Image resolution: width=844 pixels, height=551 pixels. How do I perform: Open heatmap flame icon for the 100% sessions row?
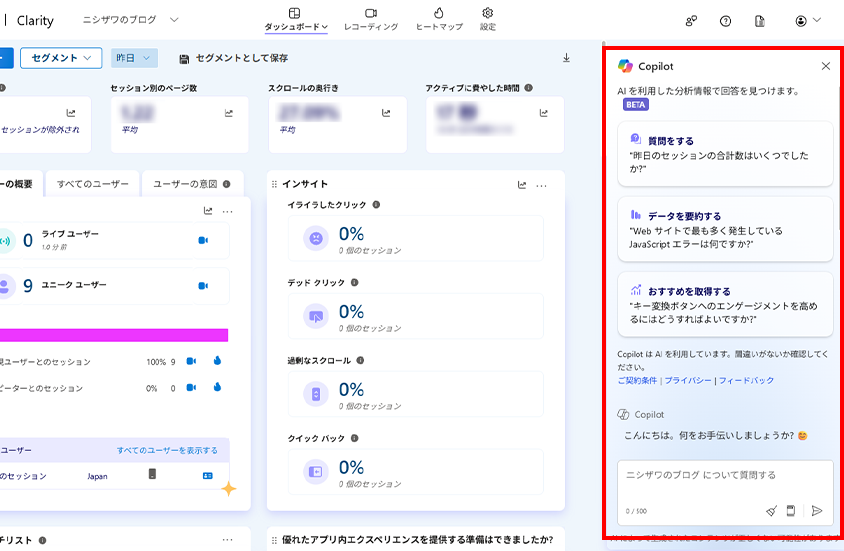point(216,361)
